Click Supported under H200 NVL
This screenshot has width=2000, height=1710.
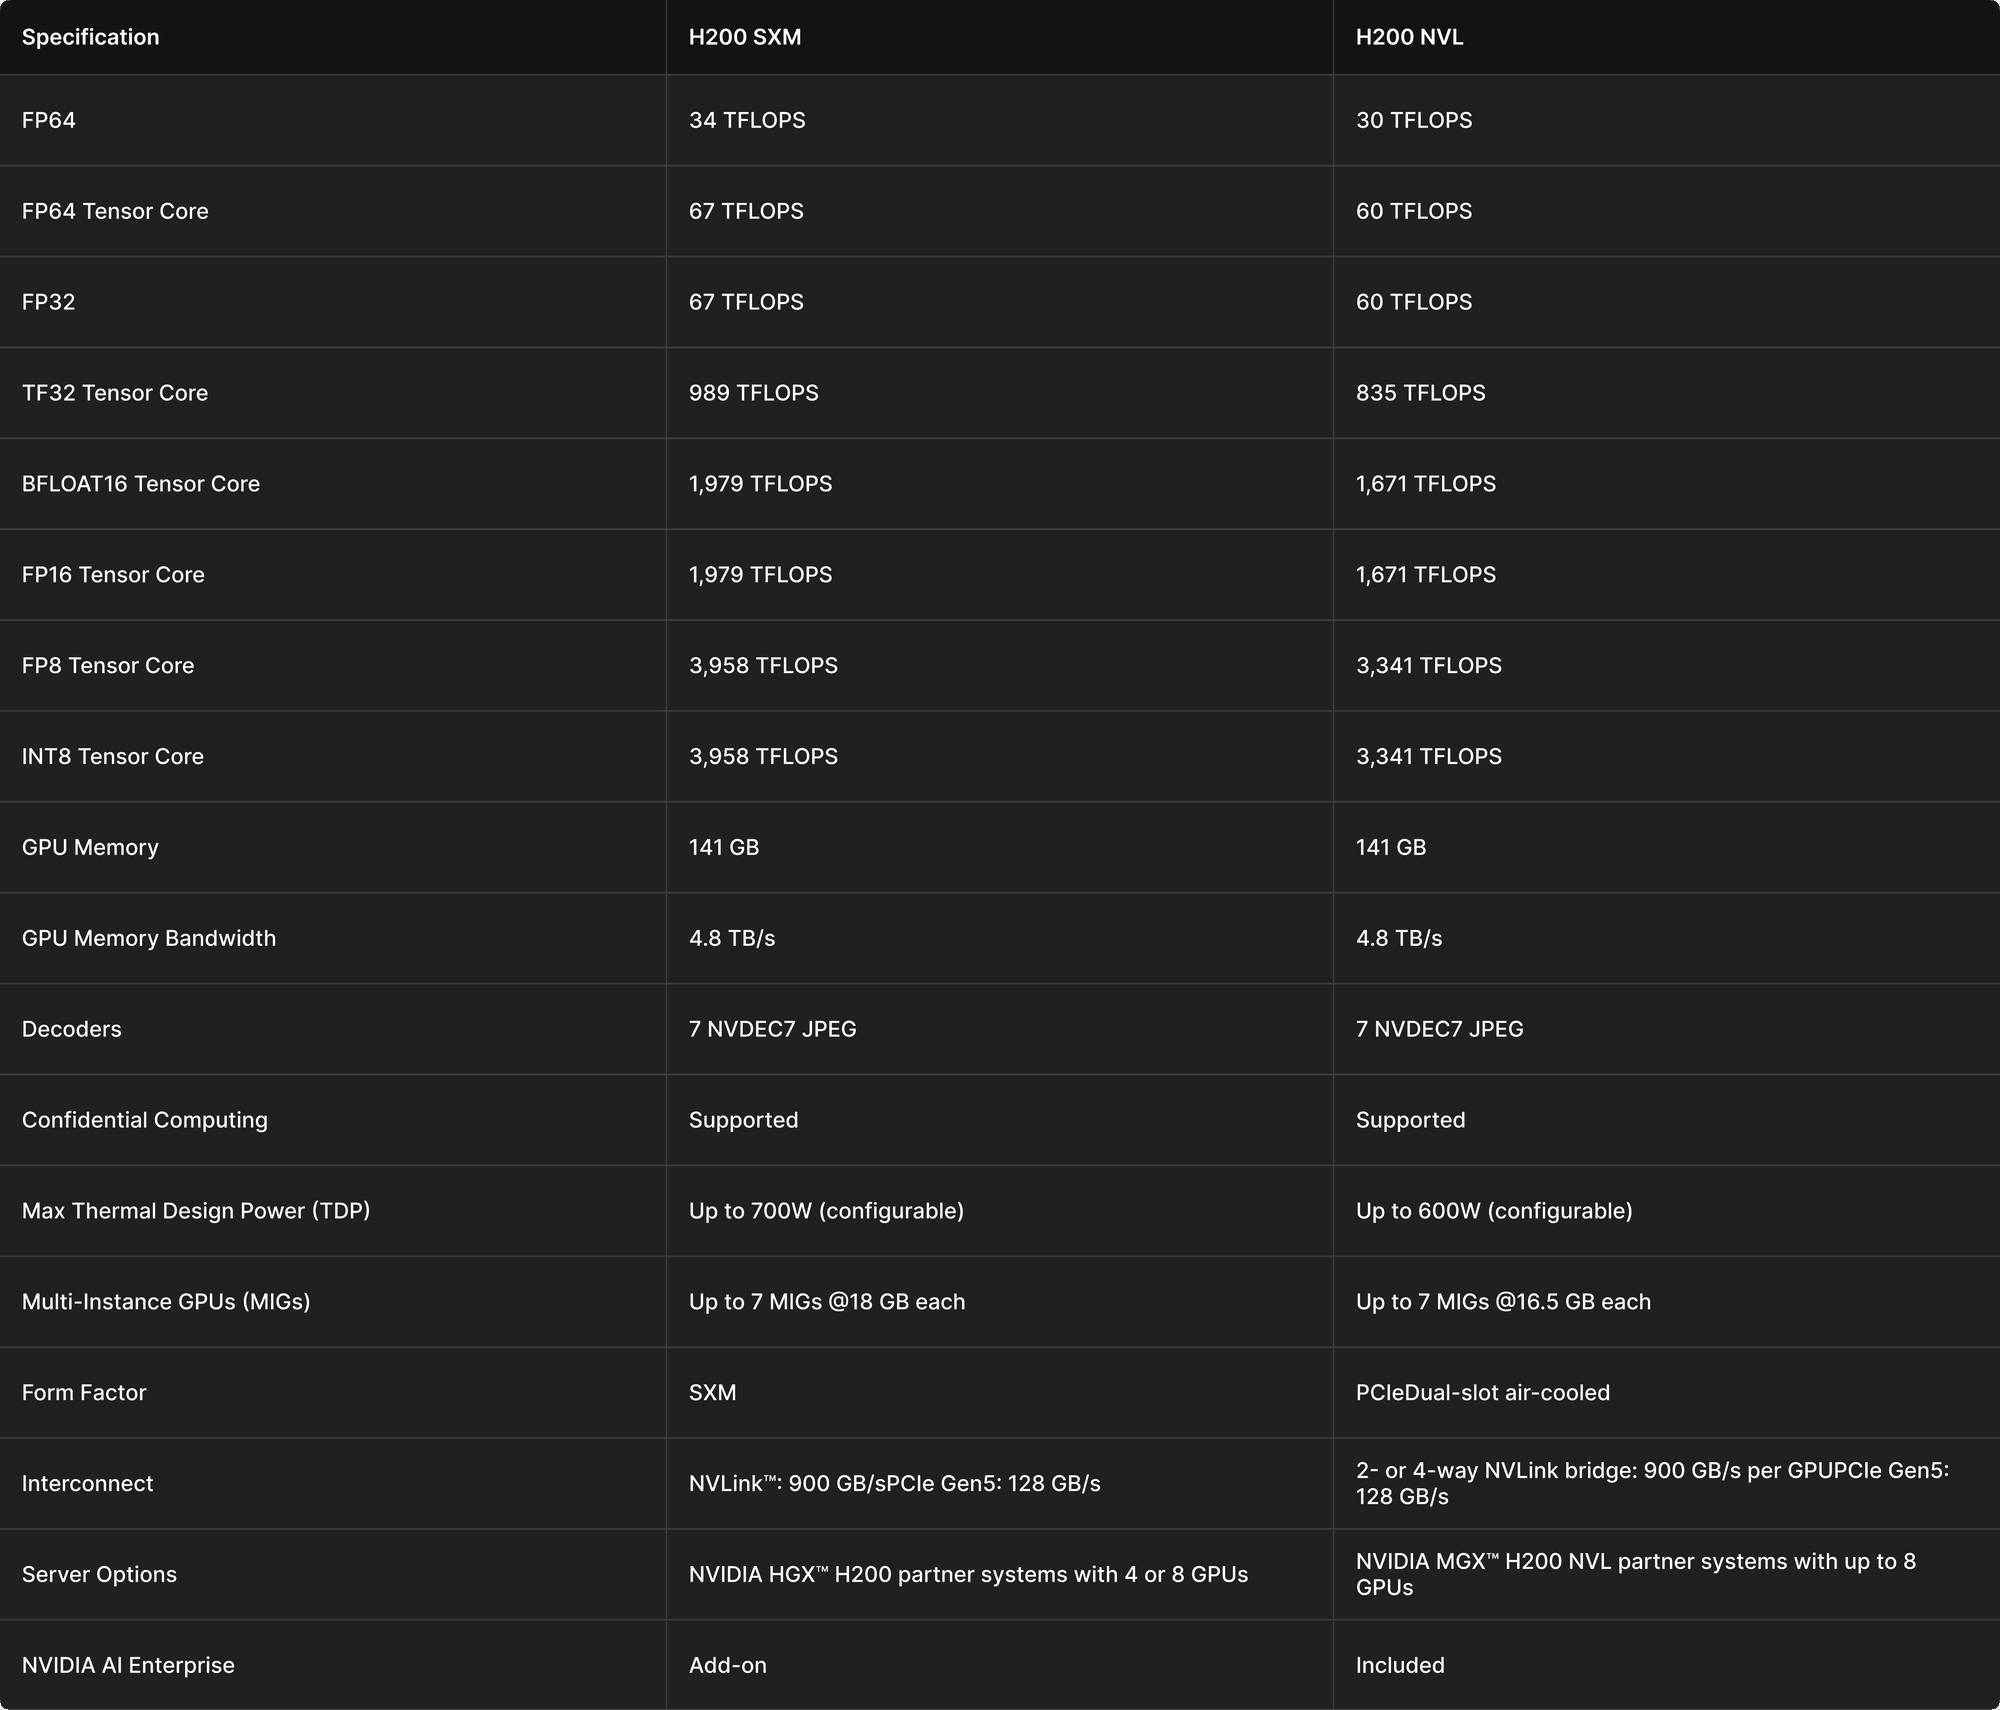[1411, 1120]
